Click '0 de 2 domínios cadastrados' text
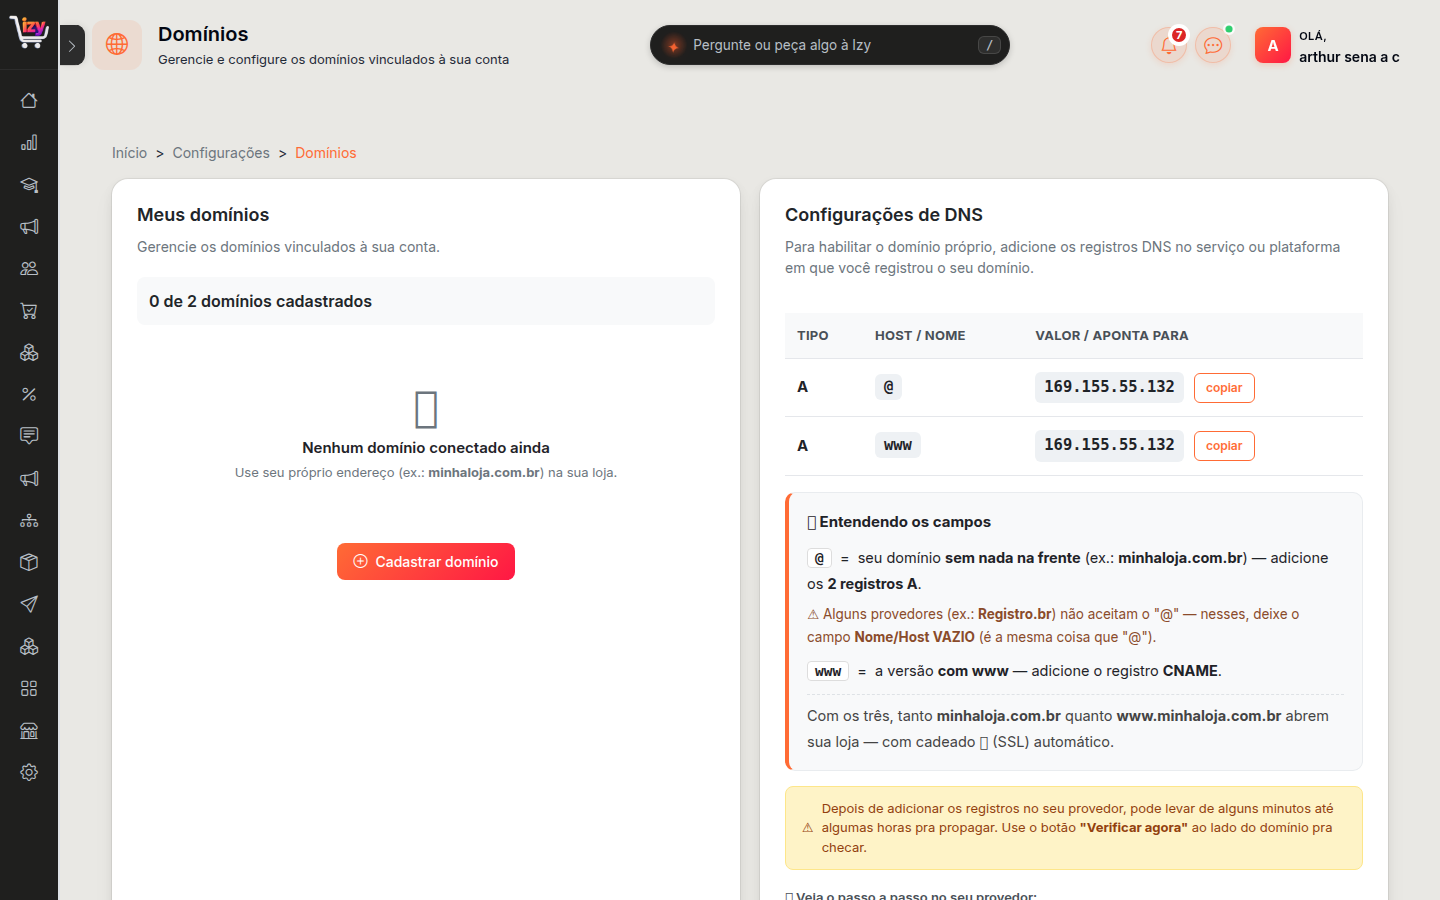1440x900 pixels. point(261,301)
